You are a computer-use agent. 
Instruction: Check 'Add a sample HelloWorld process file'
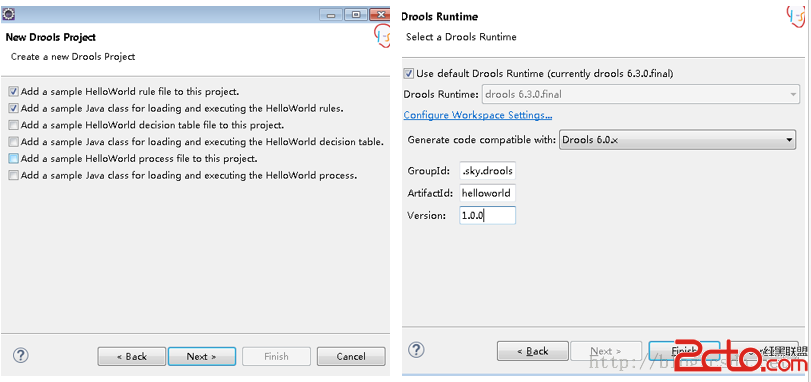pos(13,158)
